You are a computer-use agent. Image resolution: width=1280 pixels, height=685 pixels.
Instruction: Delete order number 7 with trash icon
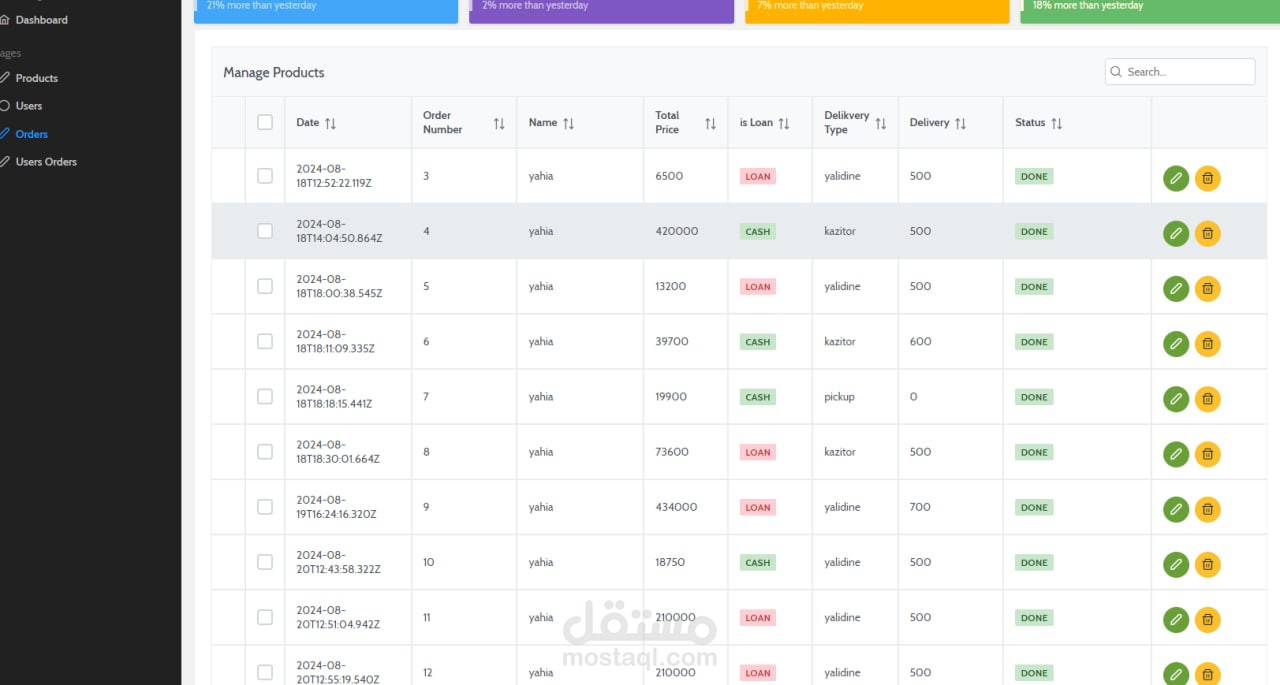click(x=1208, y=399)
